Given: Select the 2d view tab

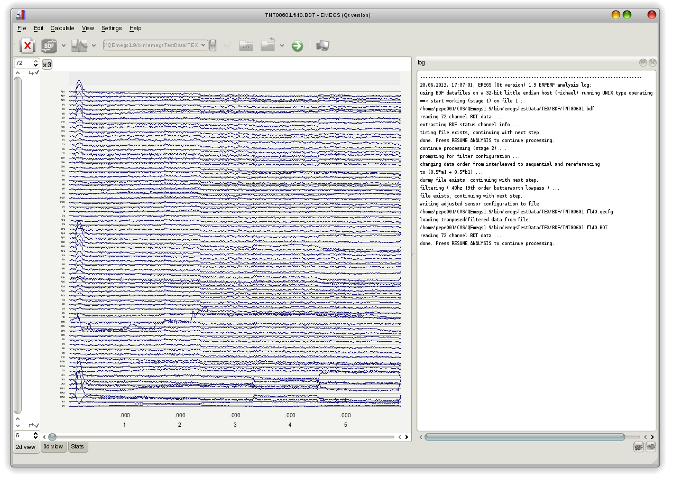Looking at the screenshot, I should coord(26,447).
